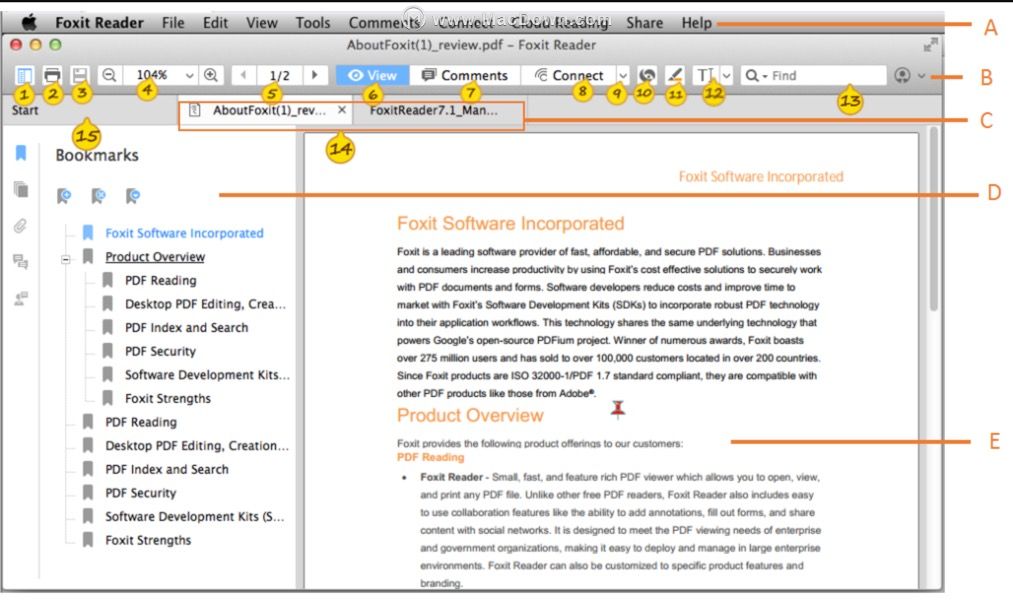The width and height of the screenshot is (1013, 600).
Task: Open the typewriter tool dropdown arrow
Action: pyautogui.click(x=727, y=76)
